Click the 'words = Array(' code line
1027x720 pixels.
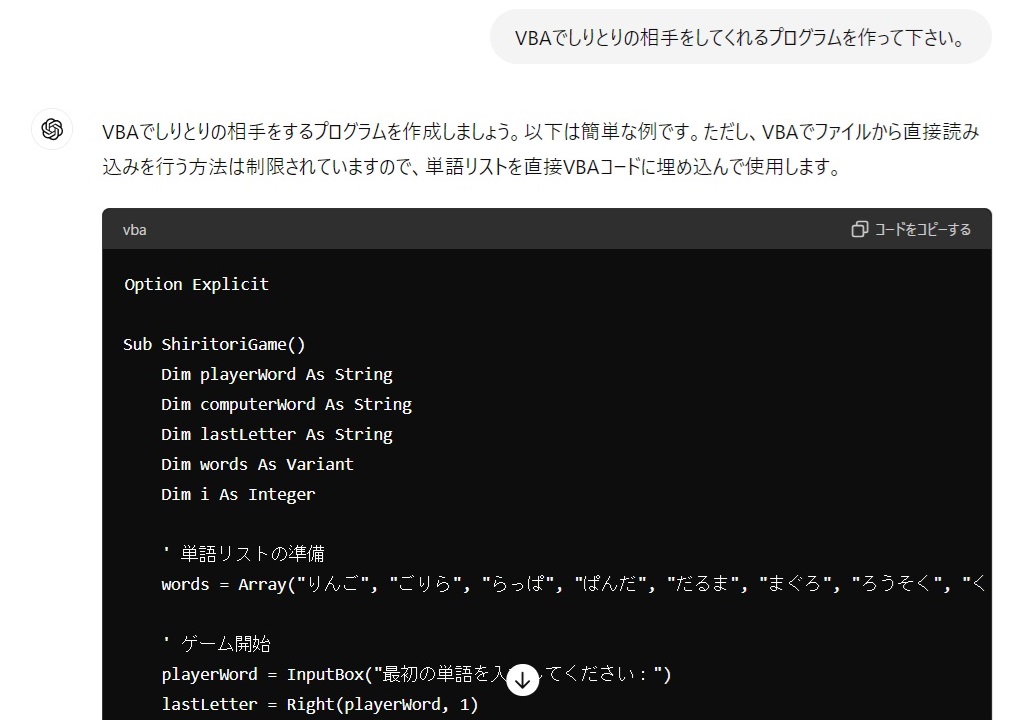coord(573,584)
